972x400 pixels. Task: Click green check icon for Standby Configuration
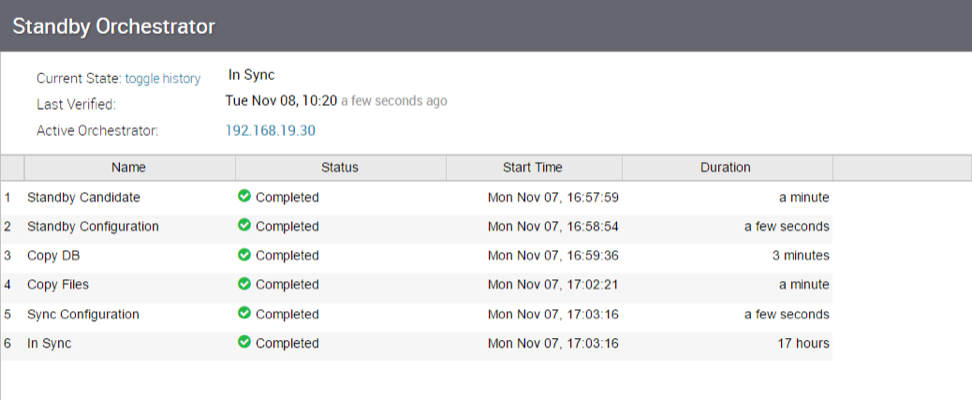pyautogui.click(x=244, y=226)
